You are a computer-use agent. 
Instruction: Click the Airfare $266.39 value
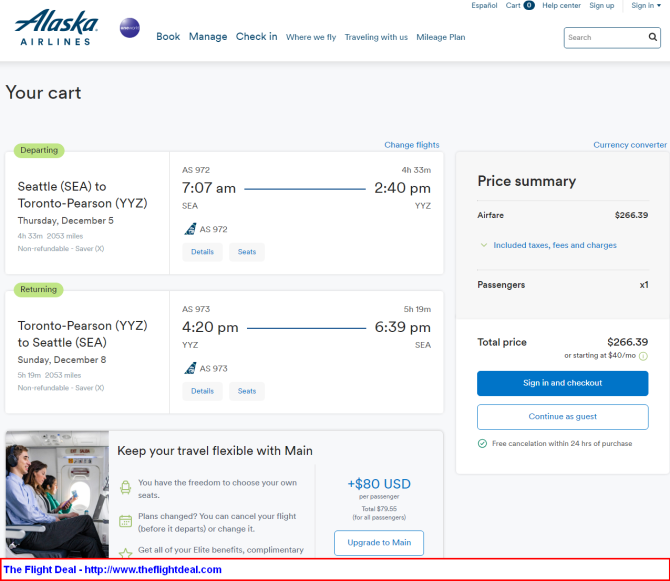(631, 215)
